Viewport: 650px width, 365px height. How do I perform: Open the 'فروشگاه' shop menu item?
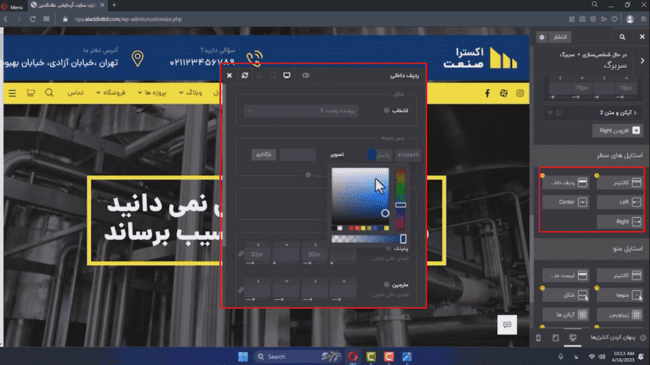pyautogui.click(x=111, y=92)
